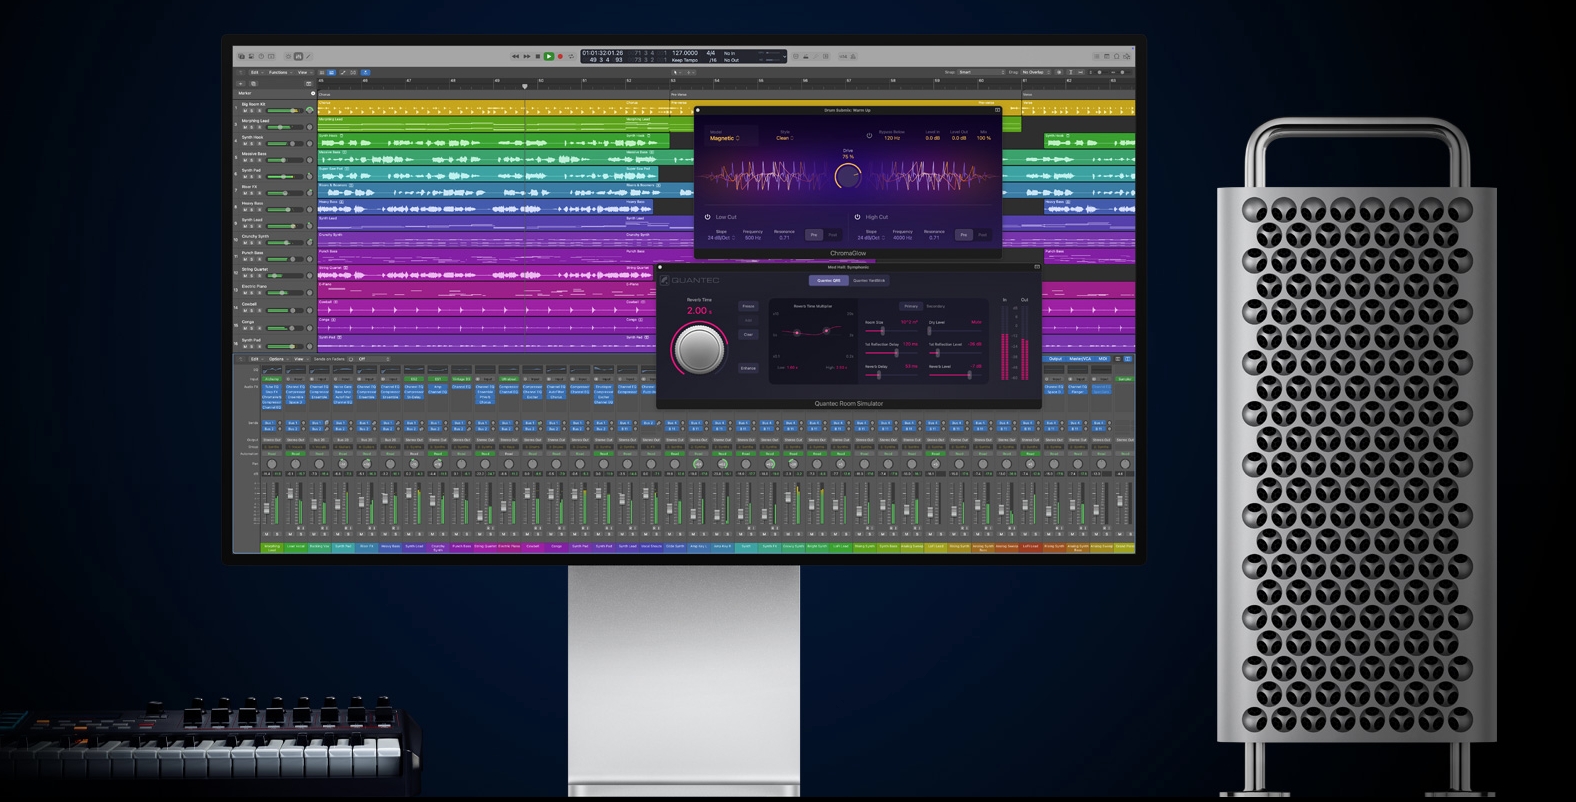This screenshot has width=1576, height=802.
Task: Open the Mixer using its control bar icon
Action: pos(298,56)
